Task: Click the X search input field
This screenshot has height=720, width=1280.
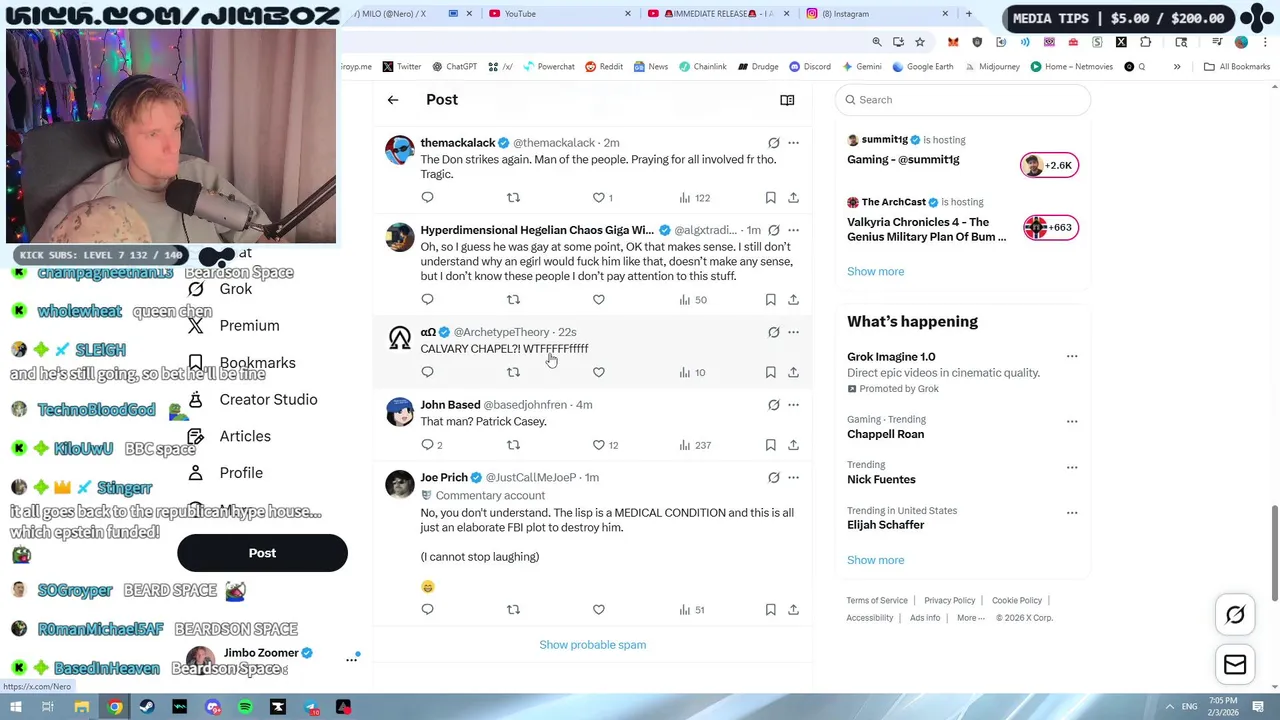Action: (962, 100)
